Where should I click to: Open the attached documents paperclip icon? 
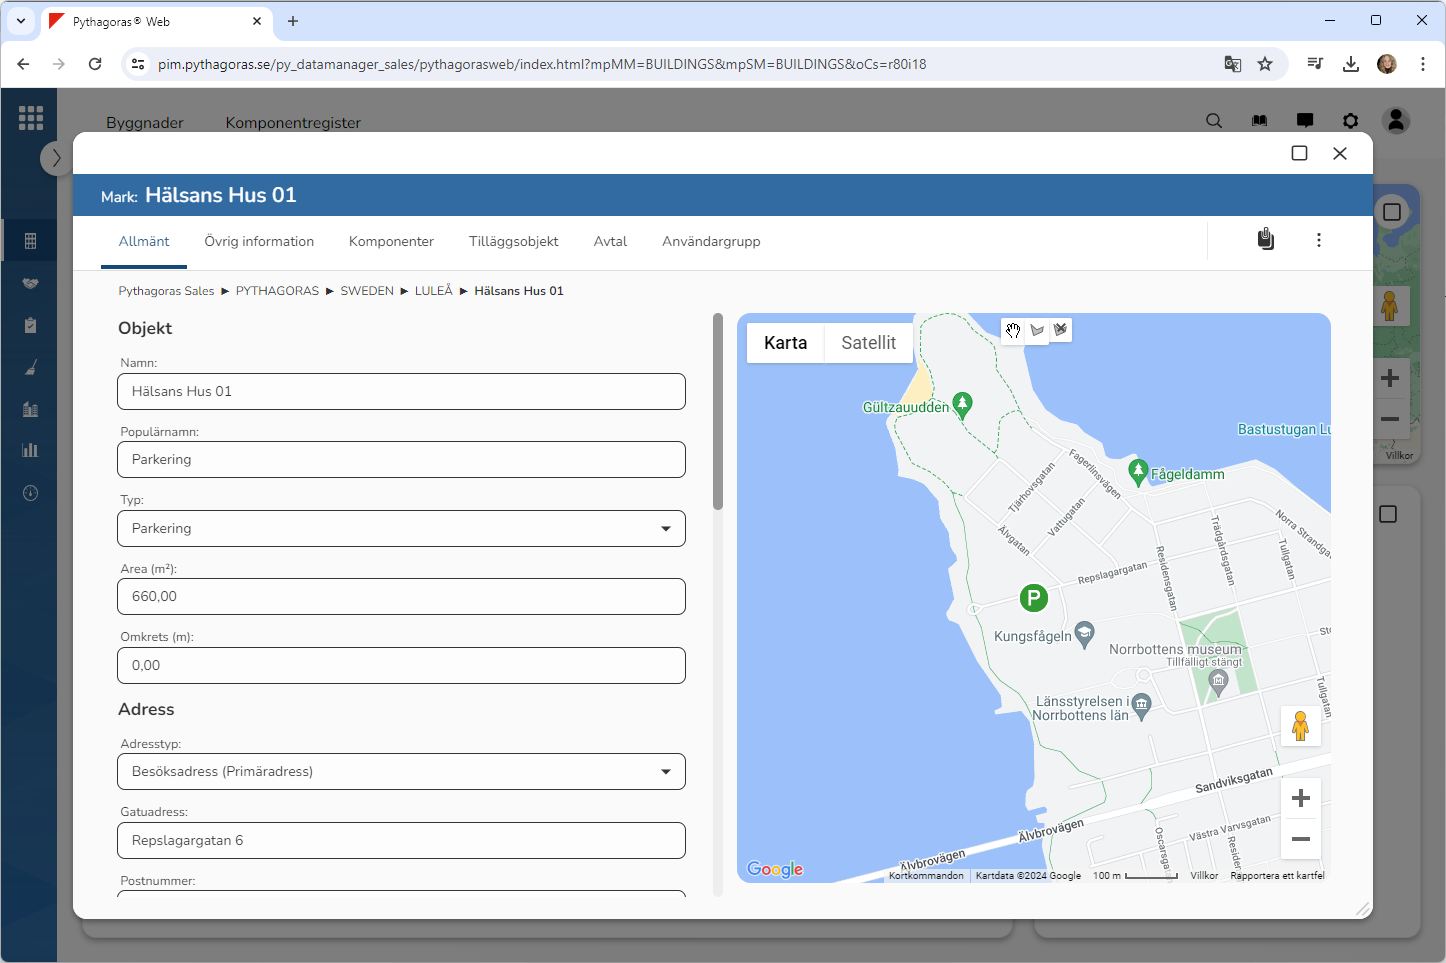point(1265,240)
